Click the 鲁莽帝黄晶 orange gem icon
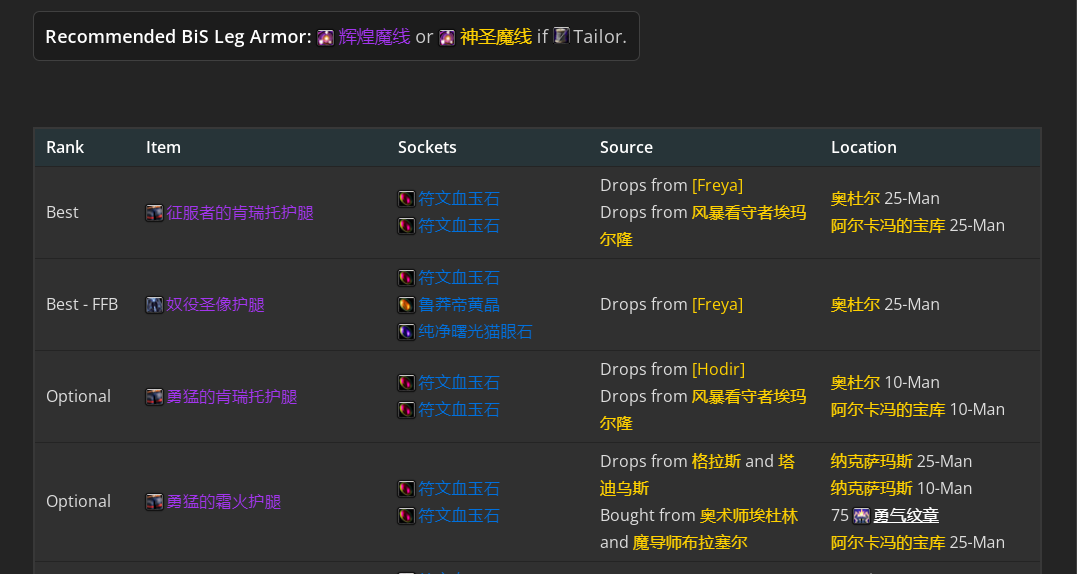 pyautogui.click(x=407, y=305)
